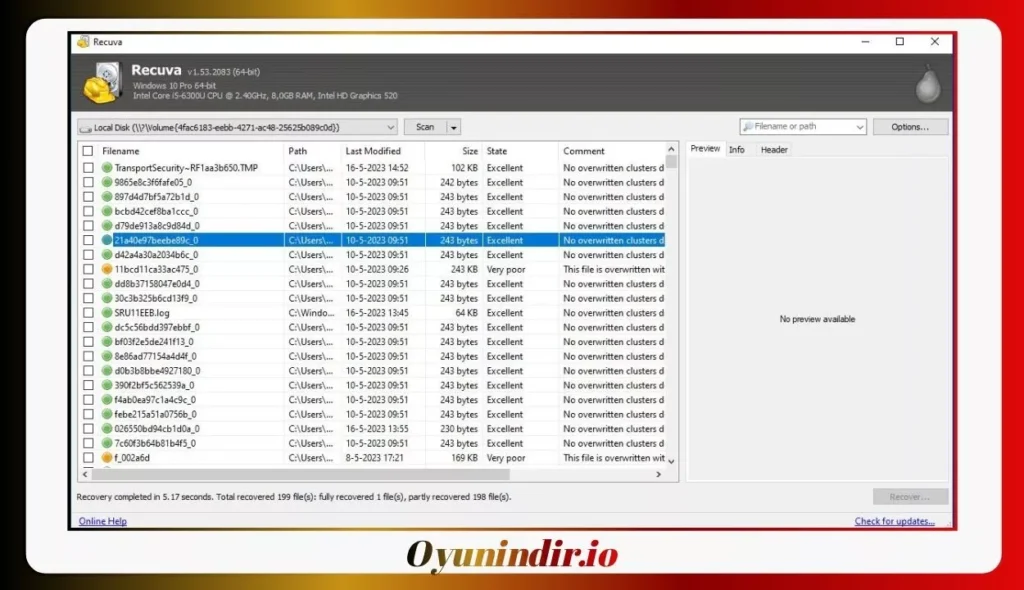Viewport: 1024px width, 590px height.
Task: Check the box for TransportSecurity~RF1aa3b650.TMP
Action: coord(88,168)
